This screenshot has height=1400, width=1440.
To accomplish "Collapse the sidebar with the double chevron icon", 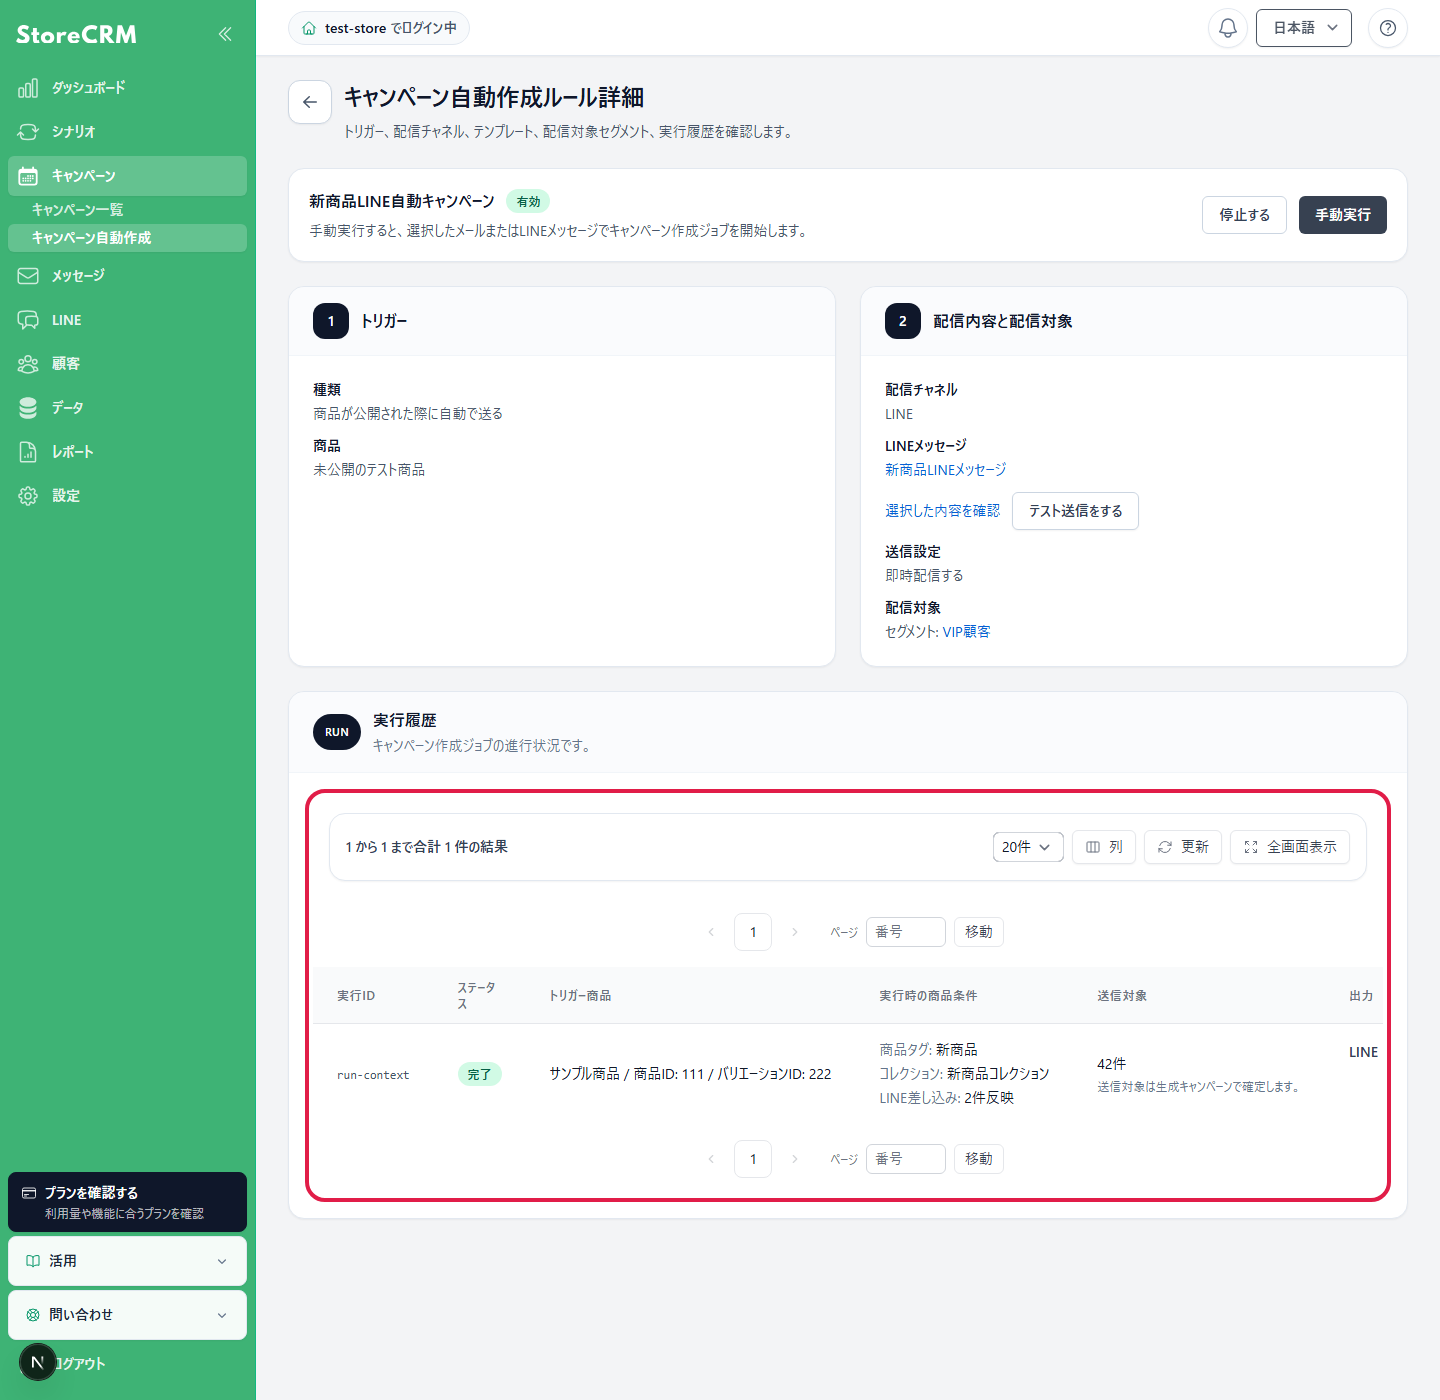I will click(x=225, y=34).
